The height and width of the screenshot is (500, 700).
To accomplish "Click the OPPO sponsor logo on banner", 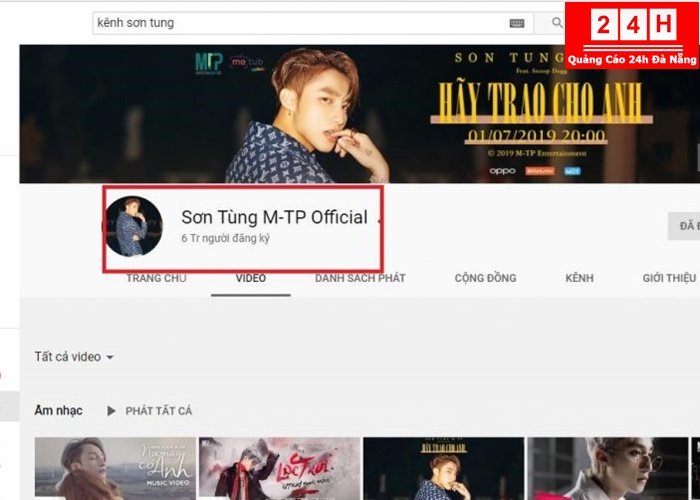I will 502,171.
